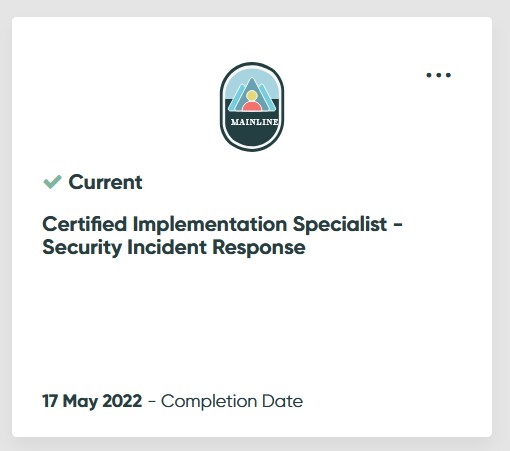This screenshot has height=451, width=510.
Task: Click the person figure inside the badge
Action: click(x=252, y=100)
